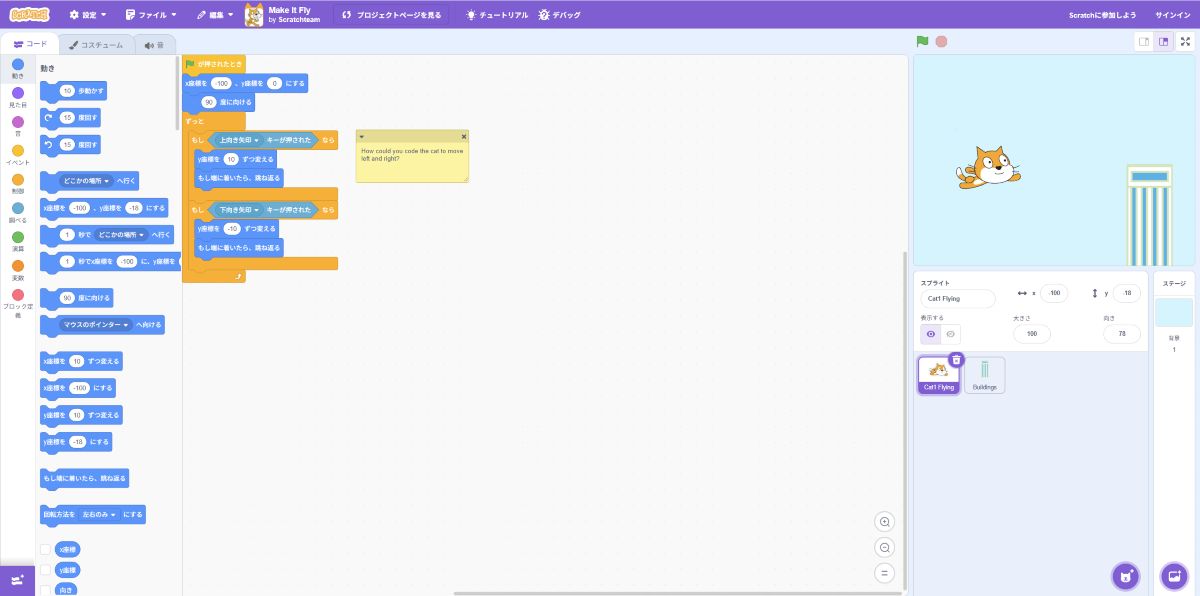Hide the sprite using crossed-eye toggle
Screen dimensions: 1200x596
(x=951, y=334)
